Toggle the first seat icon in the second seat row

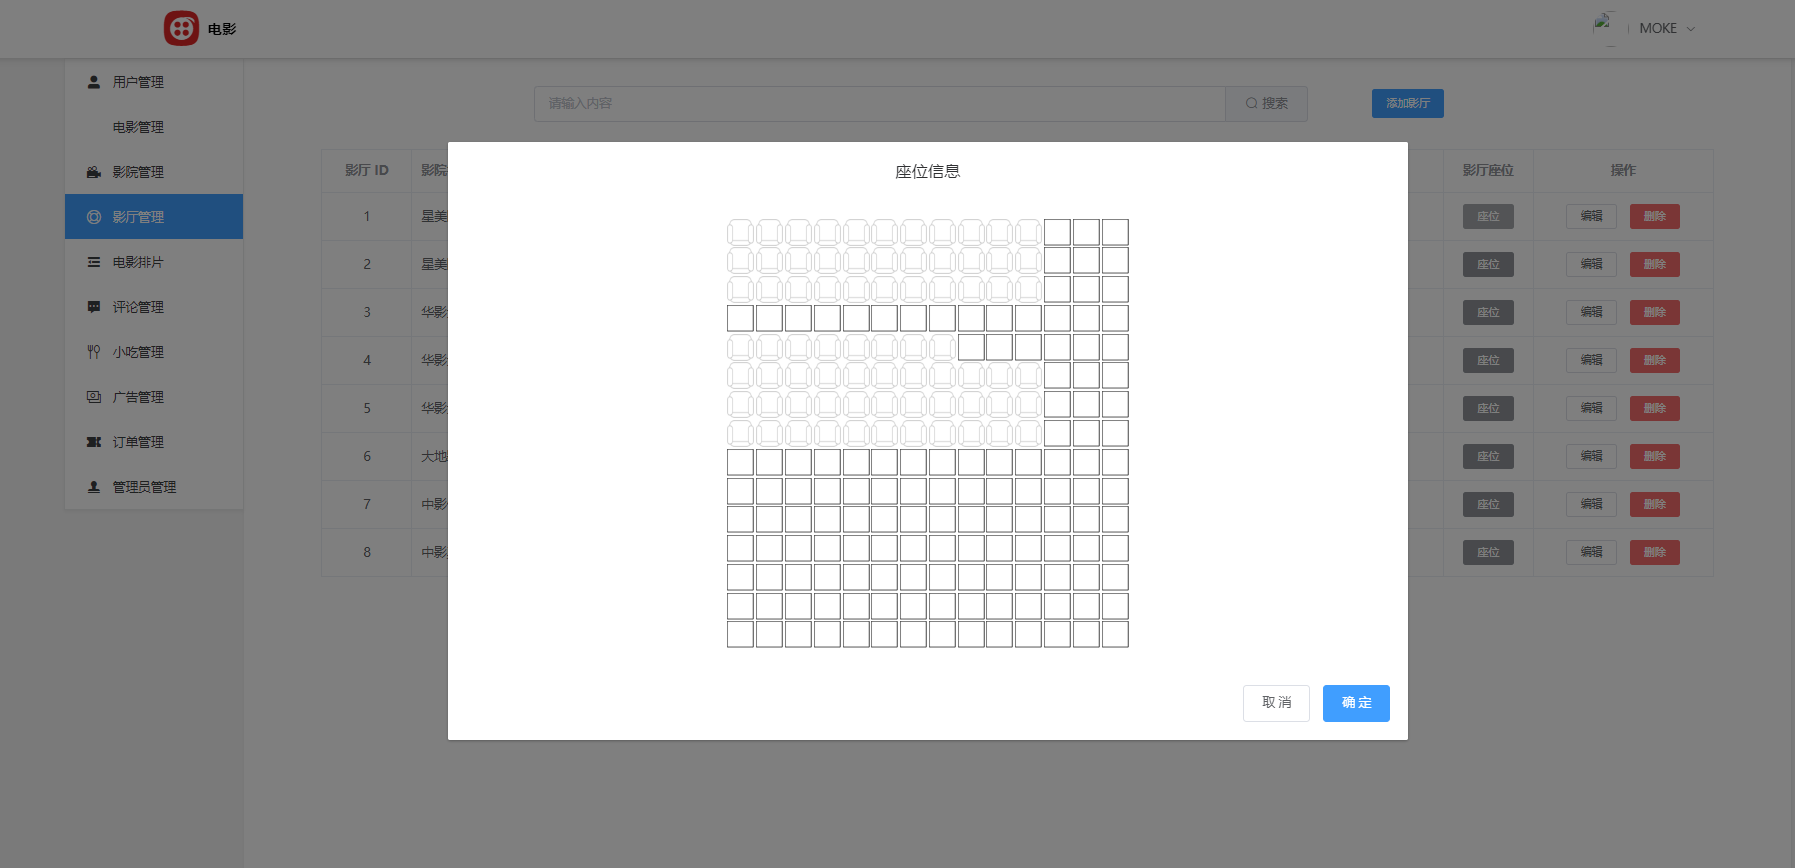(x=740, y=261)
